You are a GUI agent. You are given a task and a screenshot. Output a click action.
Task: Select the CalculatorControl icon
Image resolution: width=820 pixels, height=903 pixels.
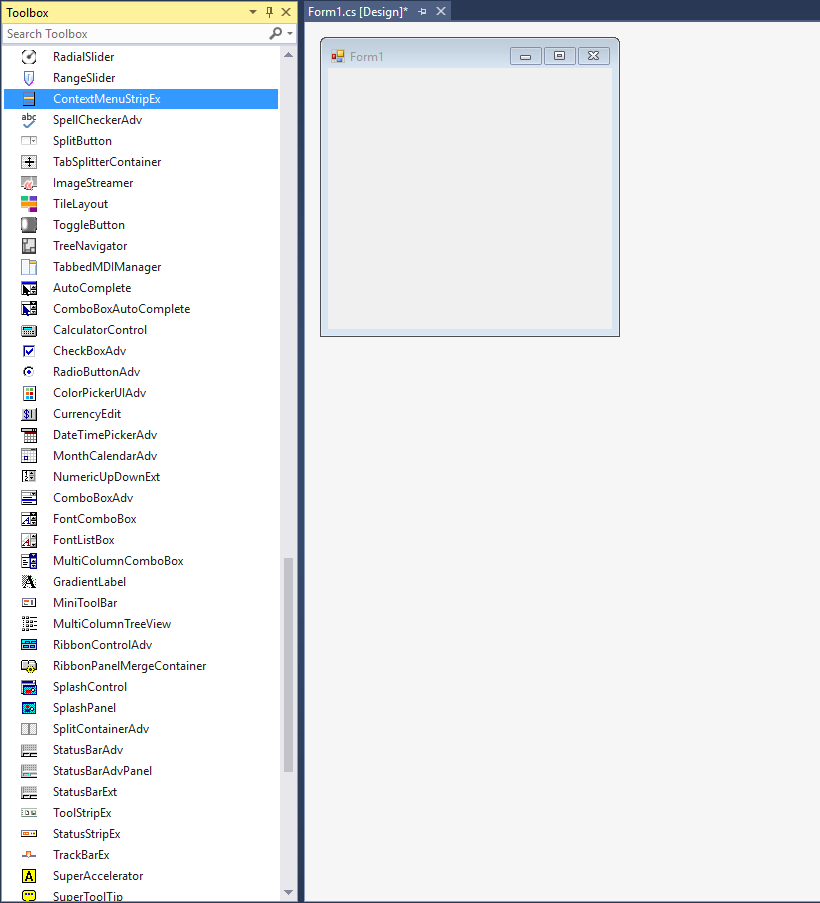28,329
